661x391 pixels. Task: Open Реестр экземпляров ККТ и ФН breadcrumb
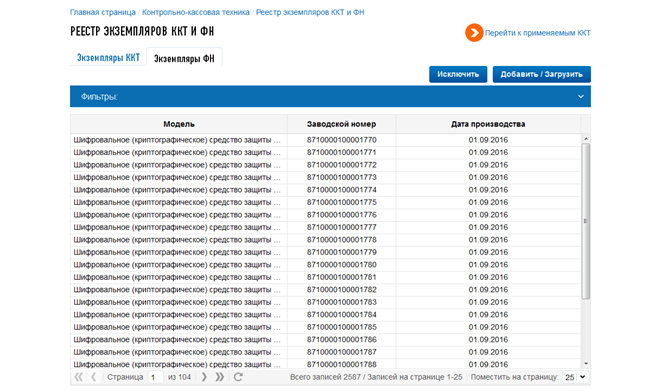(310, 12)
